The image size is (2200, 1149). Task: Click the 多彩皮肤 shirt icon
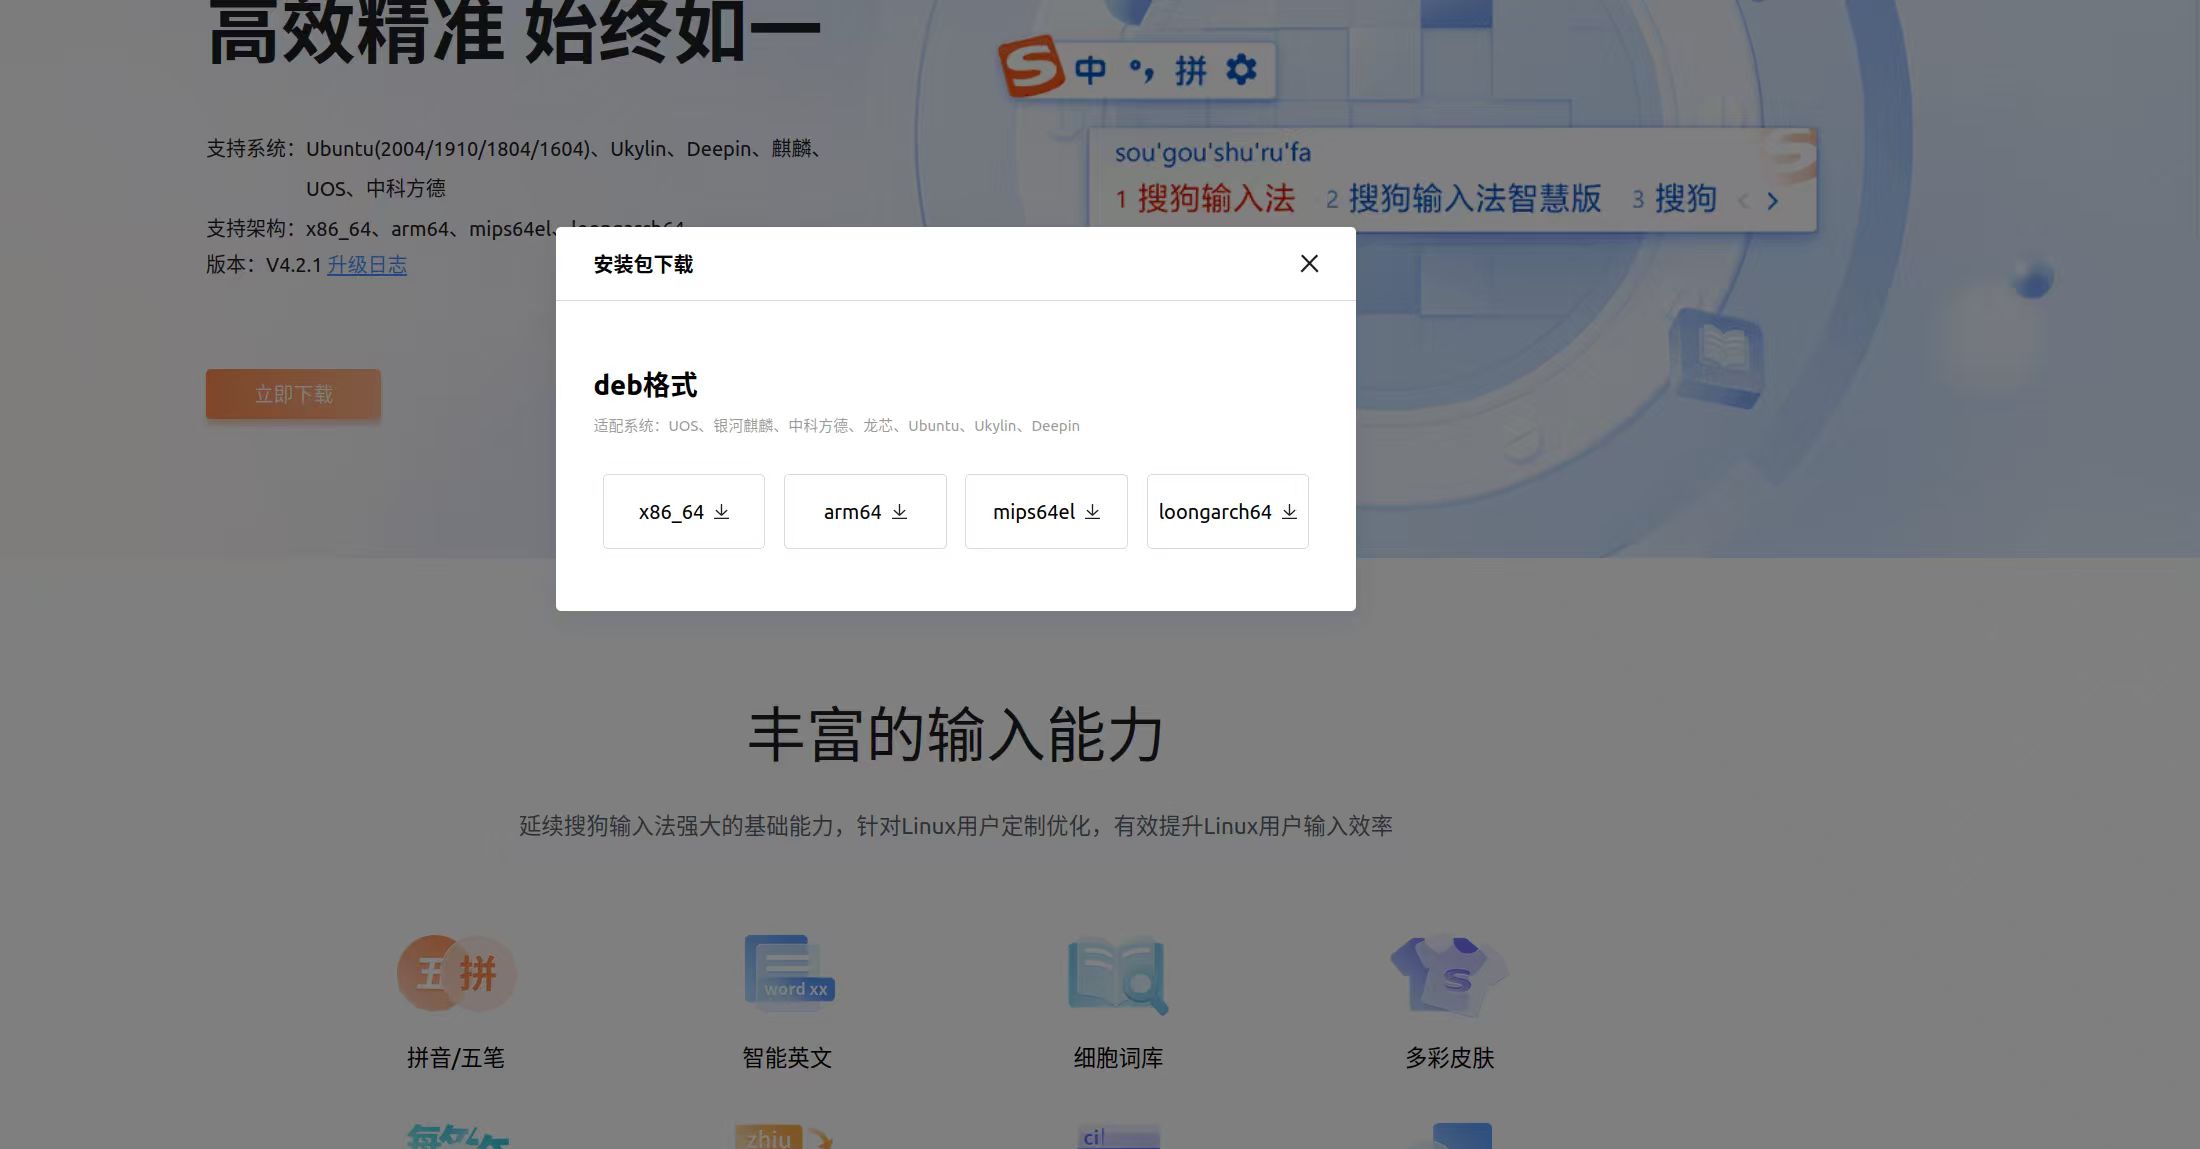point(1449,976)
